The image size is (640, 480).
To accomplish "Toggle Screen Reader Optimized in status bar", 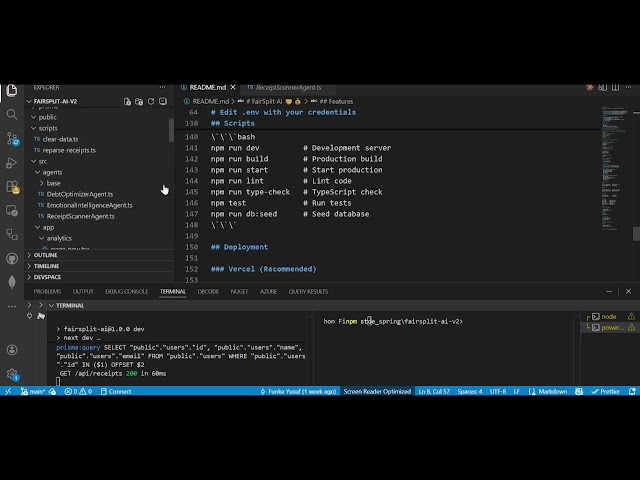I will [x=377, y=391].
